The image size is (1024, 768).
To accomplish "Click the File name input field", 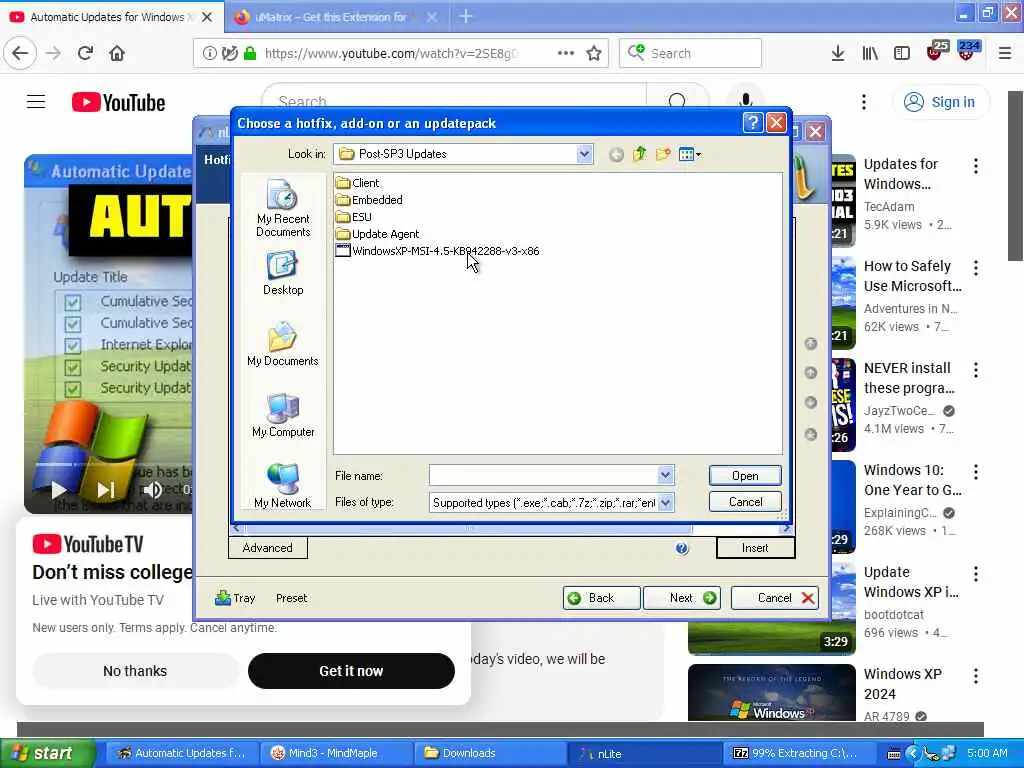I will [x=543, y=475].
